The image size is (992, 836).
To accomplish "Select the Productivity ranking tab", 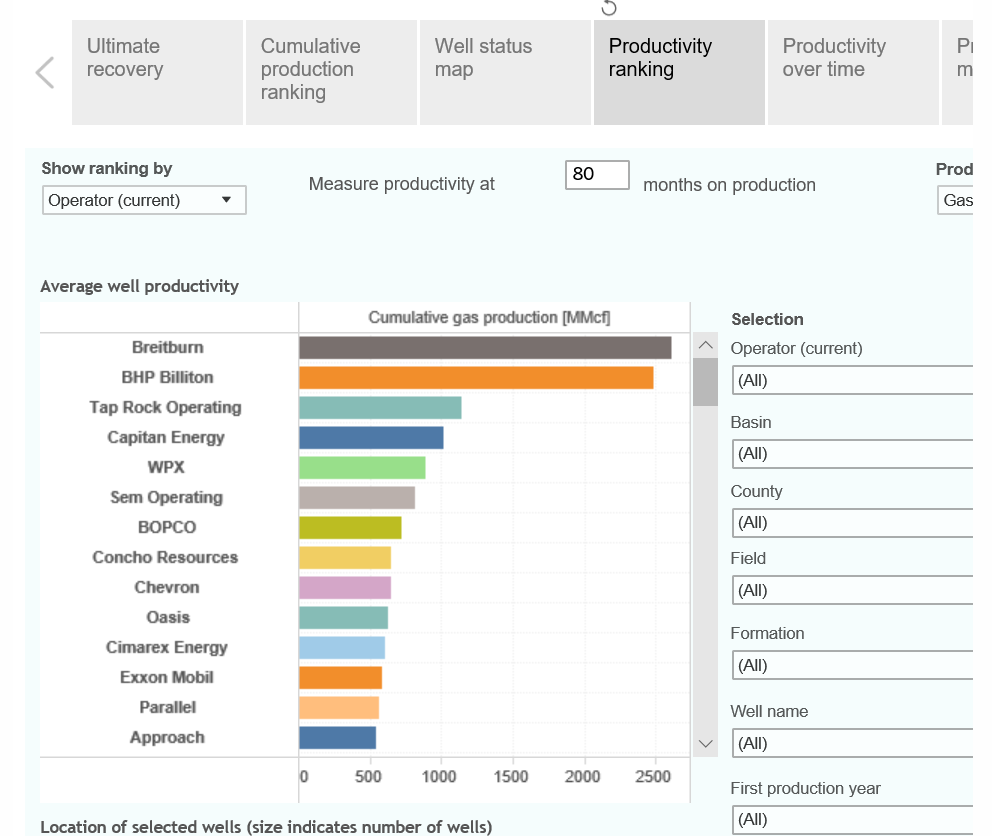I will click(x=679, y=72).
